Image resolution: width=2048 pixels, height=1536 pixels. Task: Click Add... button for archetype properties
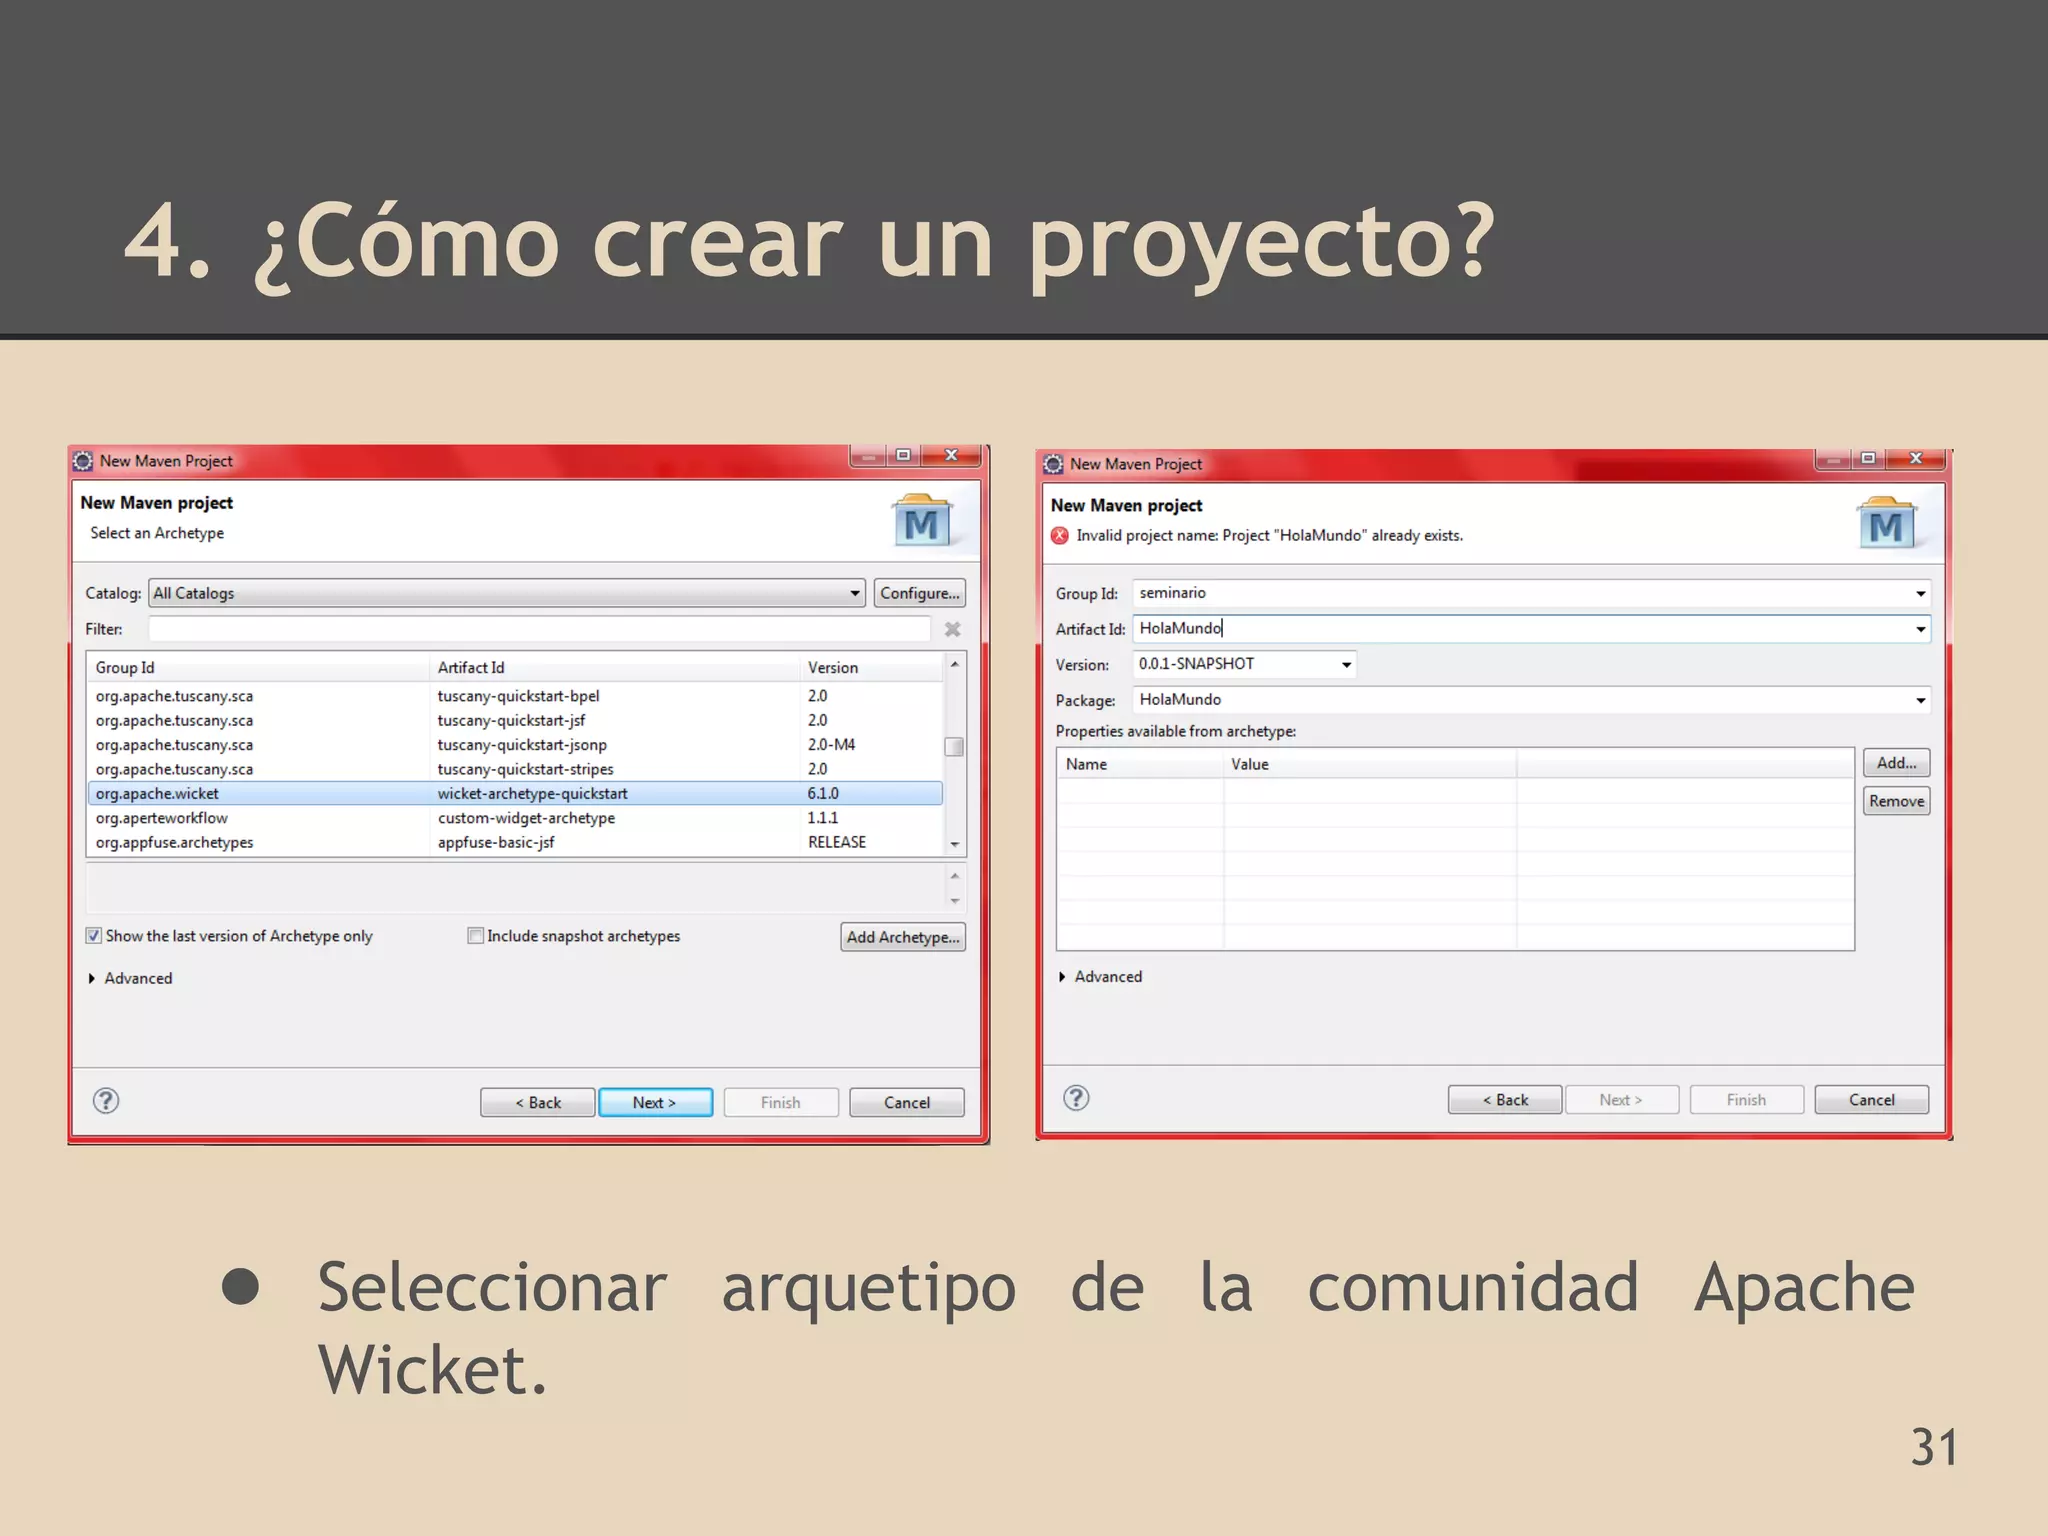pyautogui.click(x=1896, y=763)
